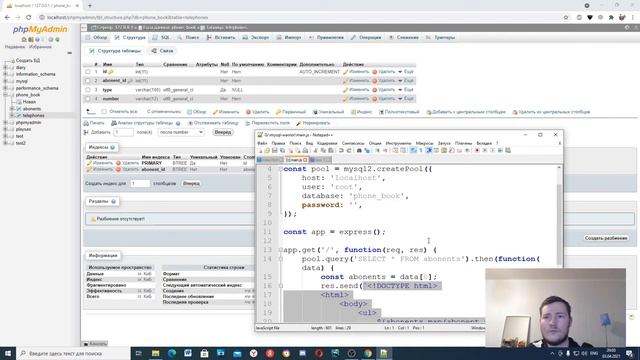Open the Кодировки menu in Notepad++
Image resolution: width=640 pixels, height=360 pixels.
(x=327, y=143)
